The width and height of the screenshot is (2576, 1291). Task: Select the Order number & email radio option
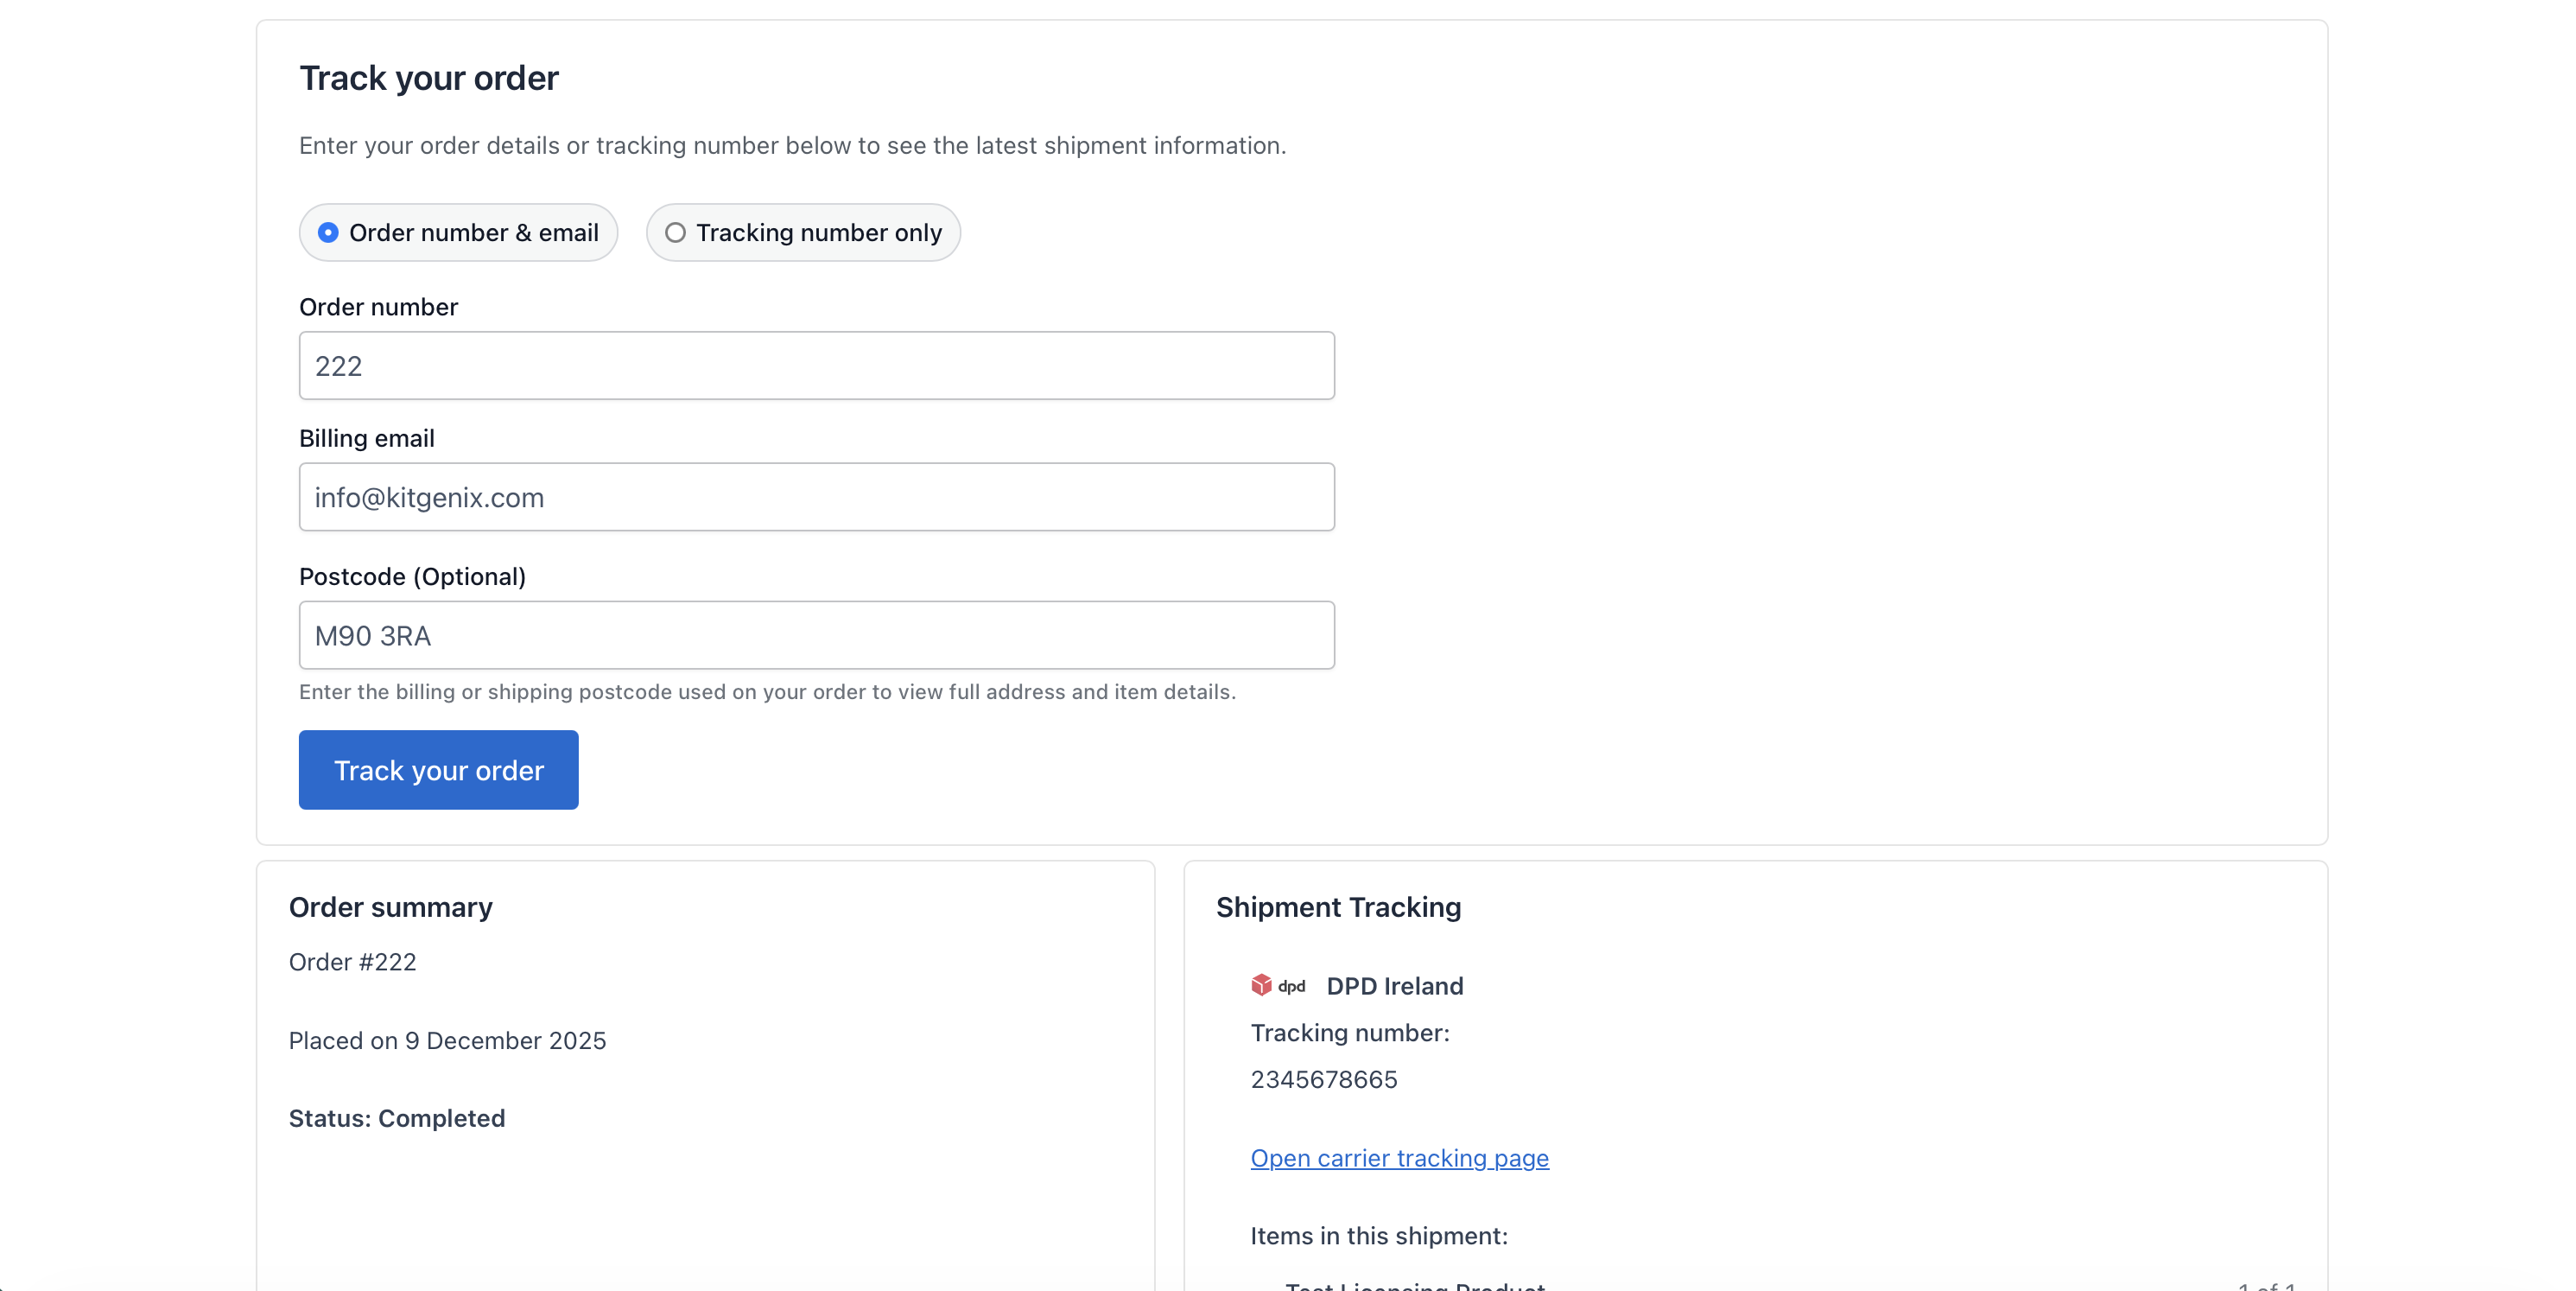point(328,233)
